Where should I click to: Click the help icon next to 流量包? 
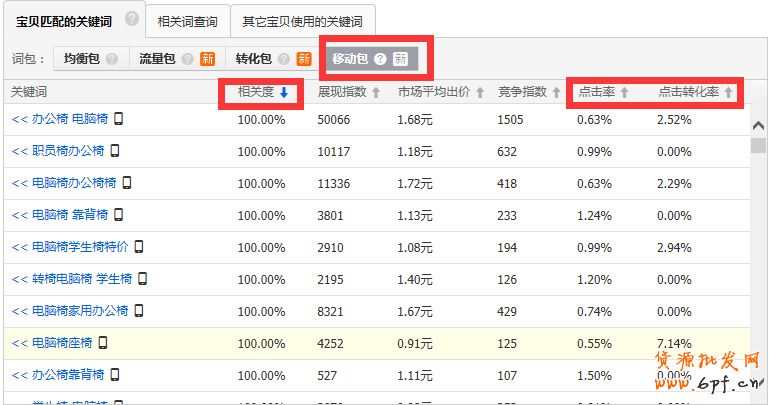tap(187, 59)
